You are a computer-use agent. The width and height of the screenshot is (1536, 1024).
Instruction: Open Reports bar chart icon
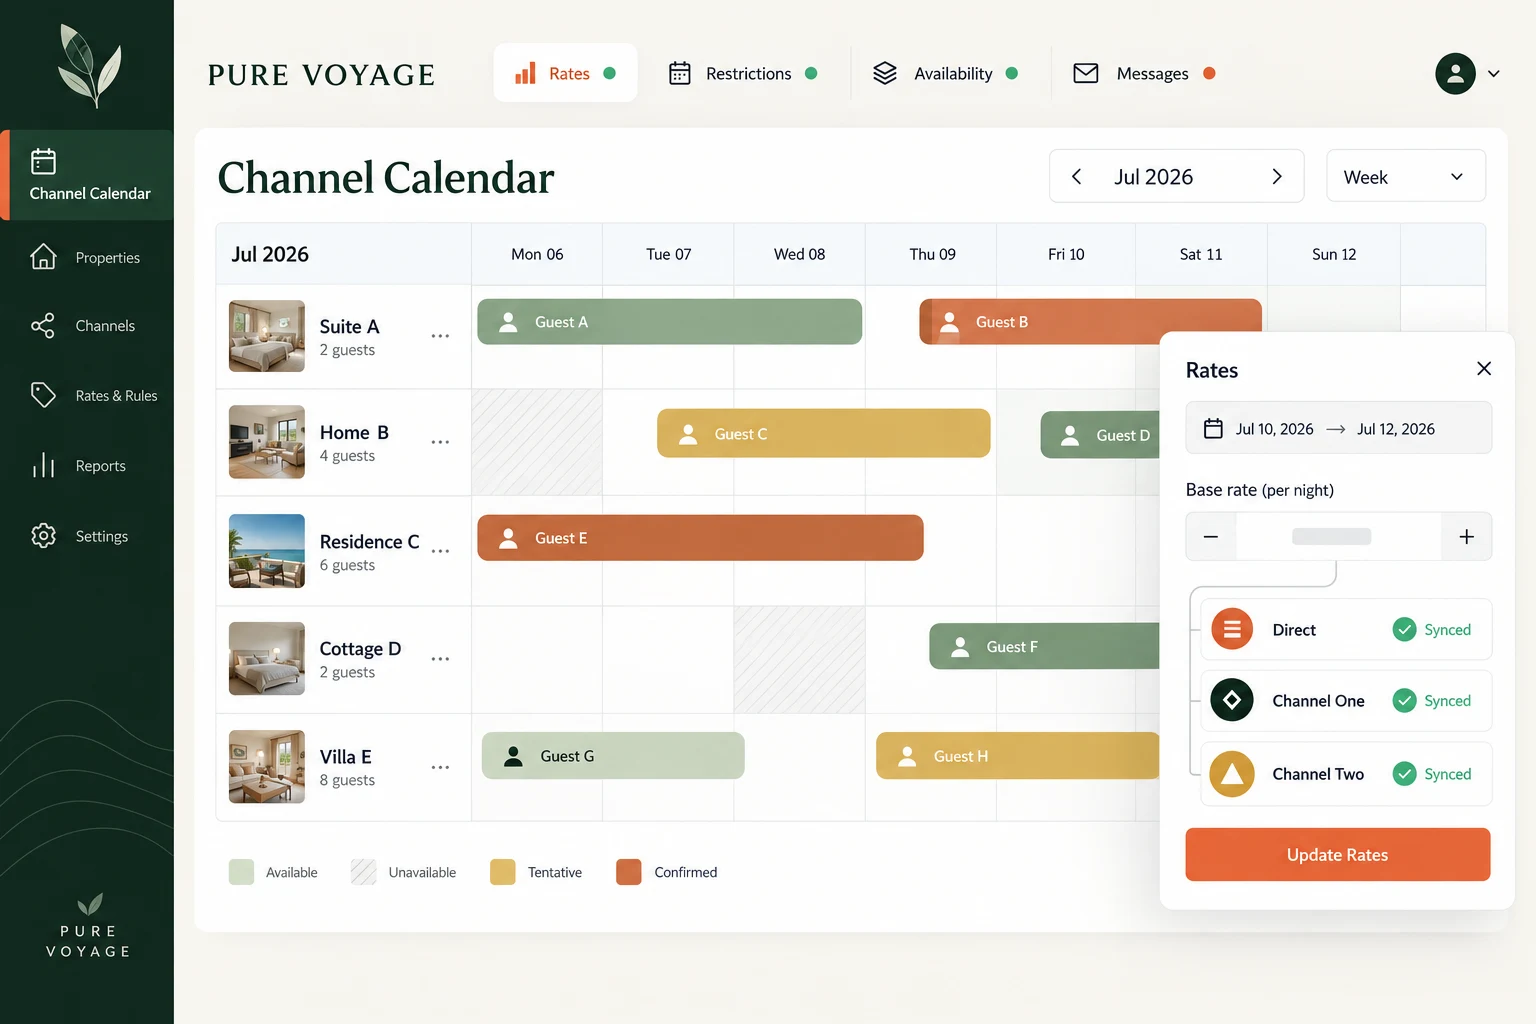click(x=43, y=465)
